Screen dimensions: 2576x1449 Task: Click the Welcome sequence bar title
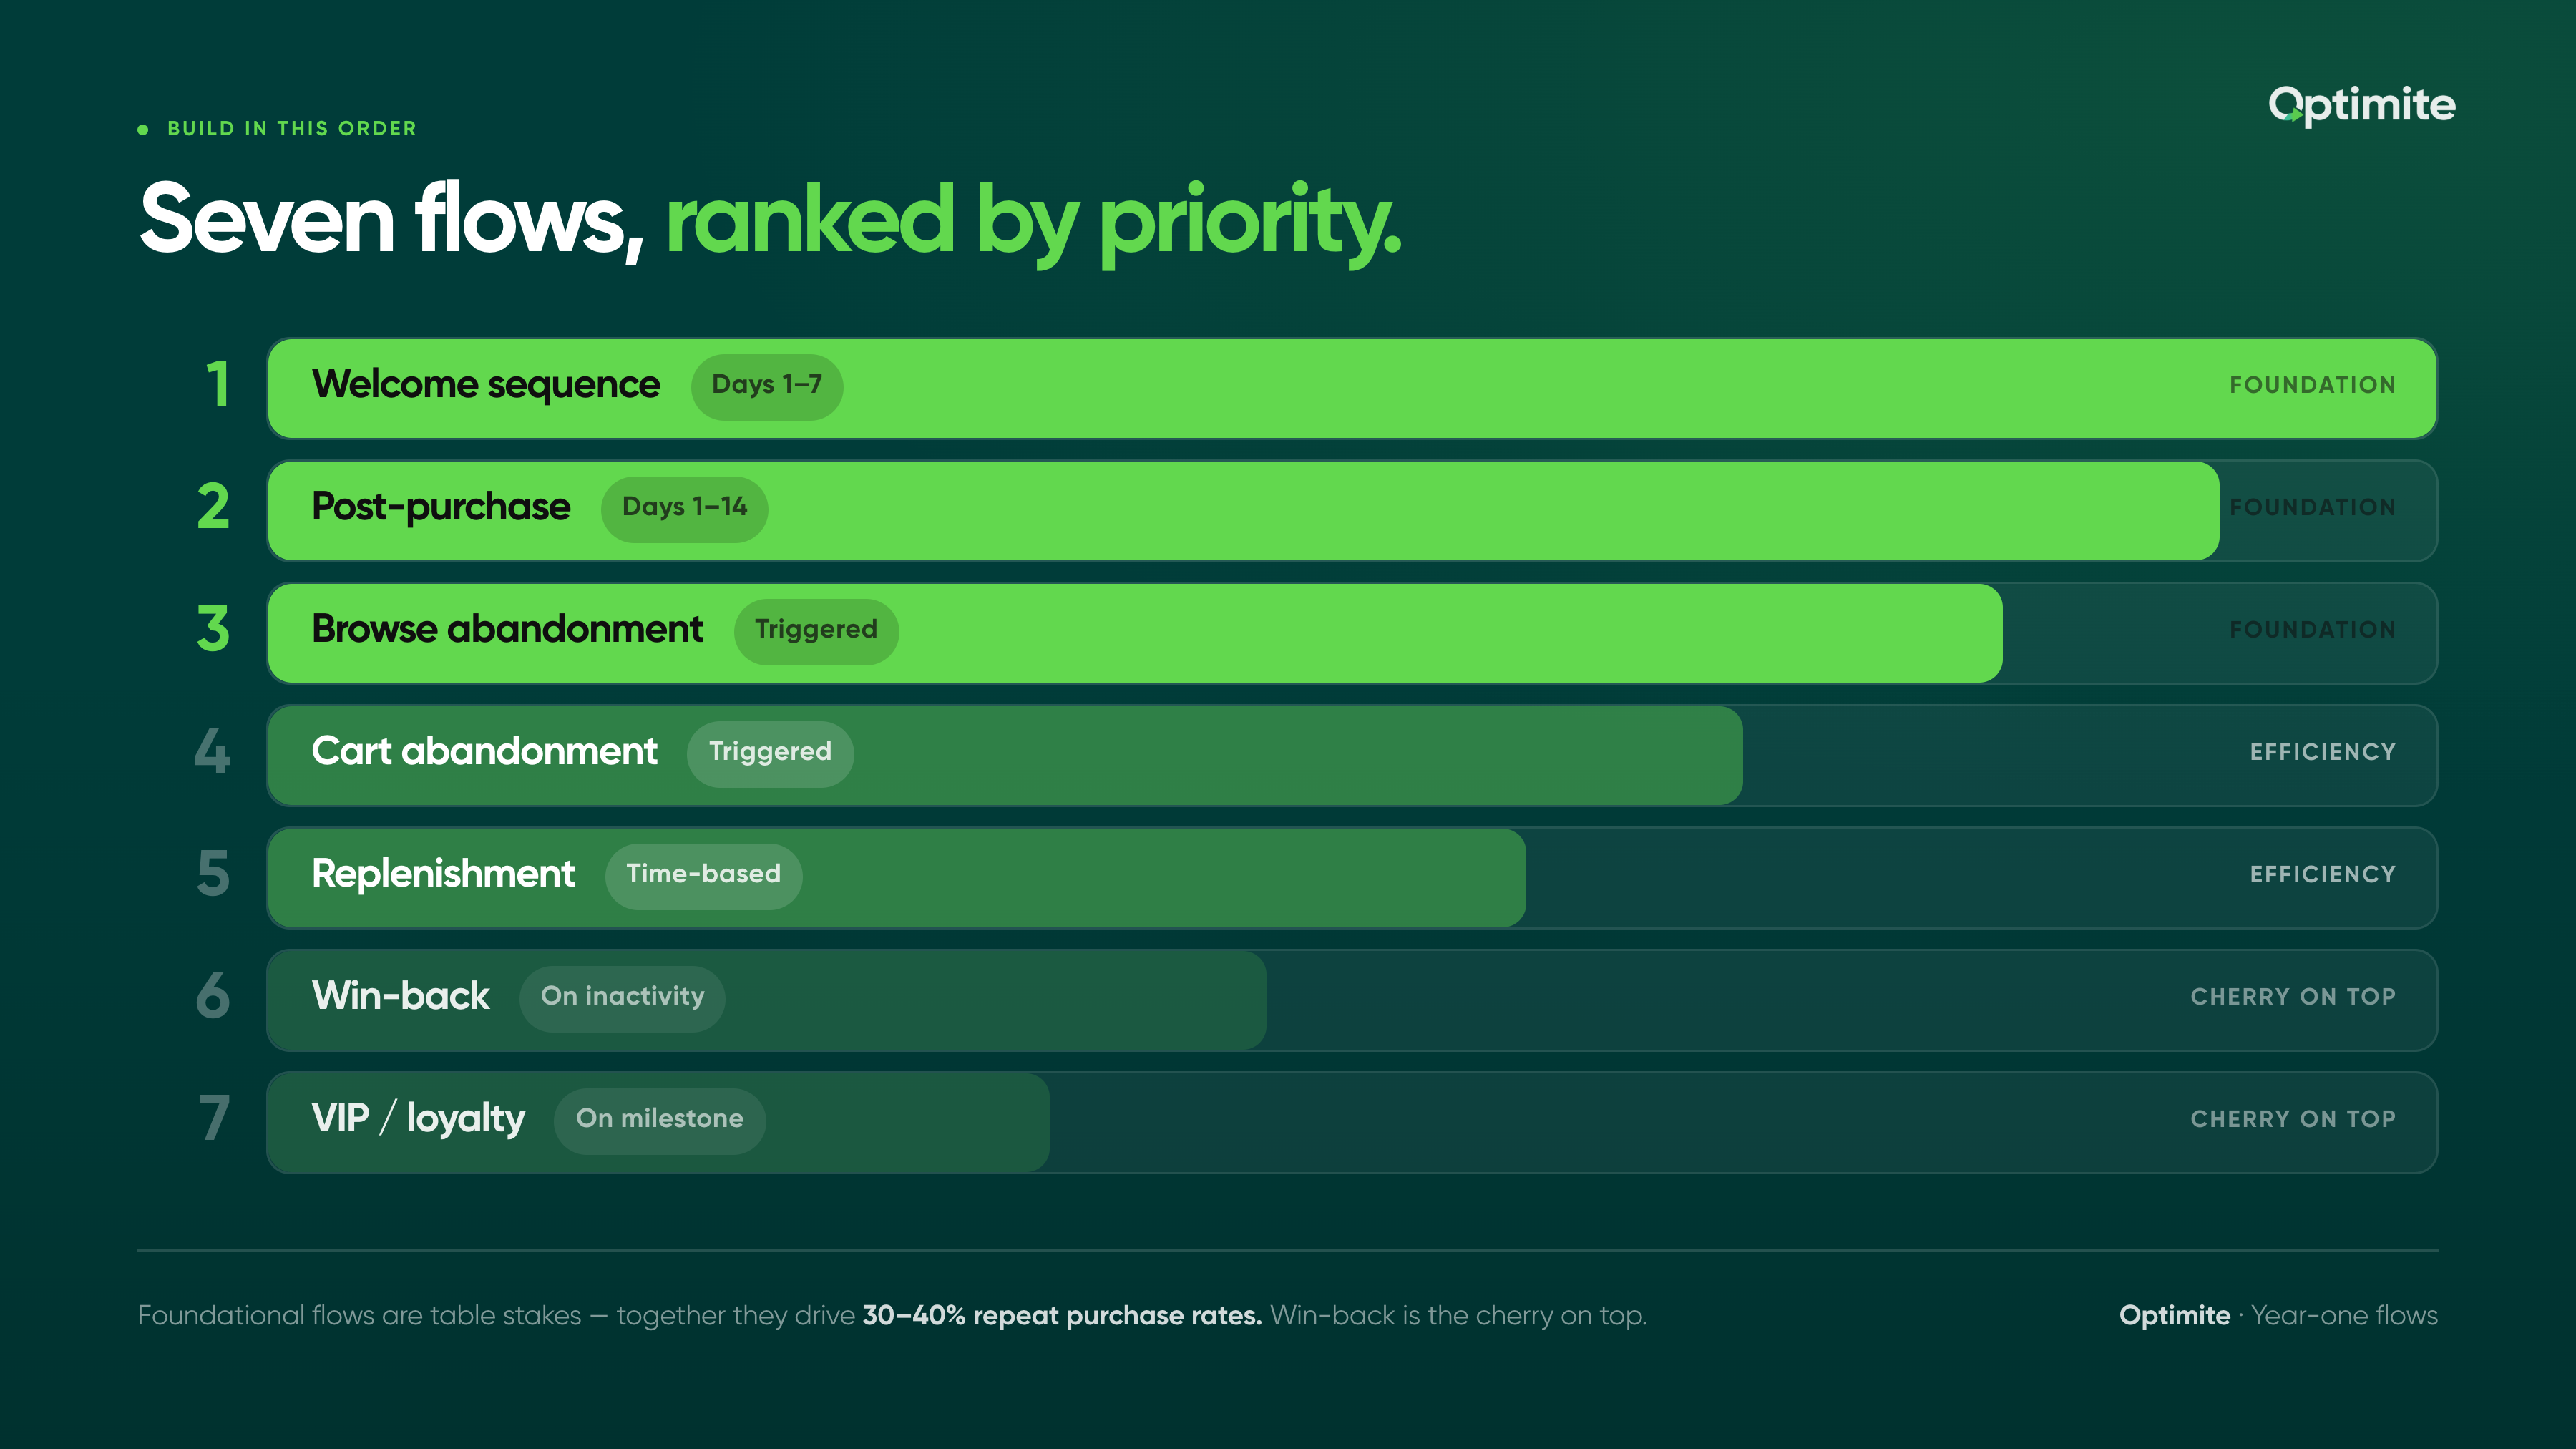[x=486, y=385]
